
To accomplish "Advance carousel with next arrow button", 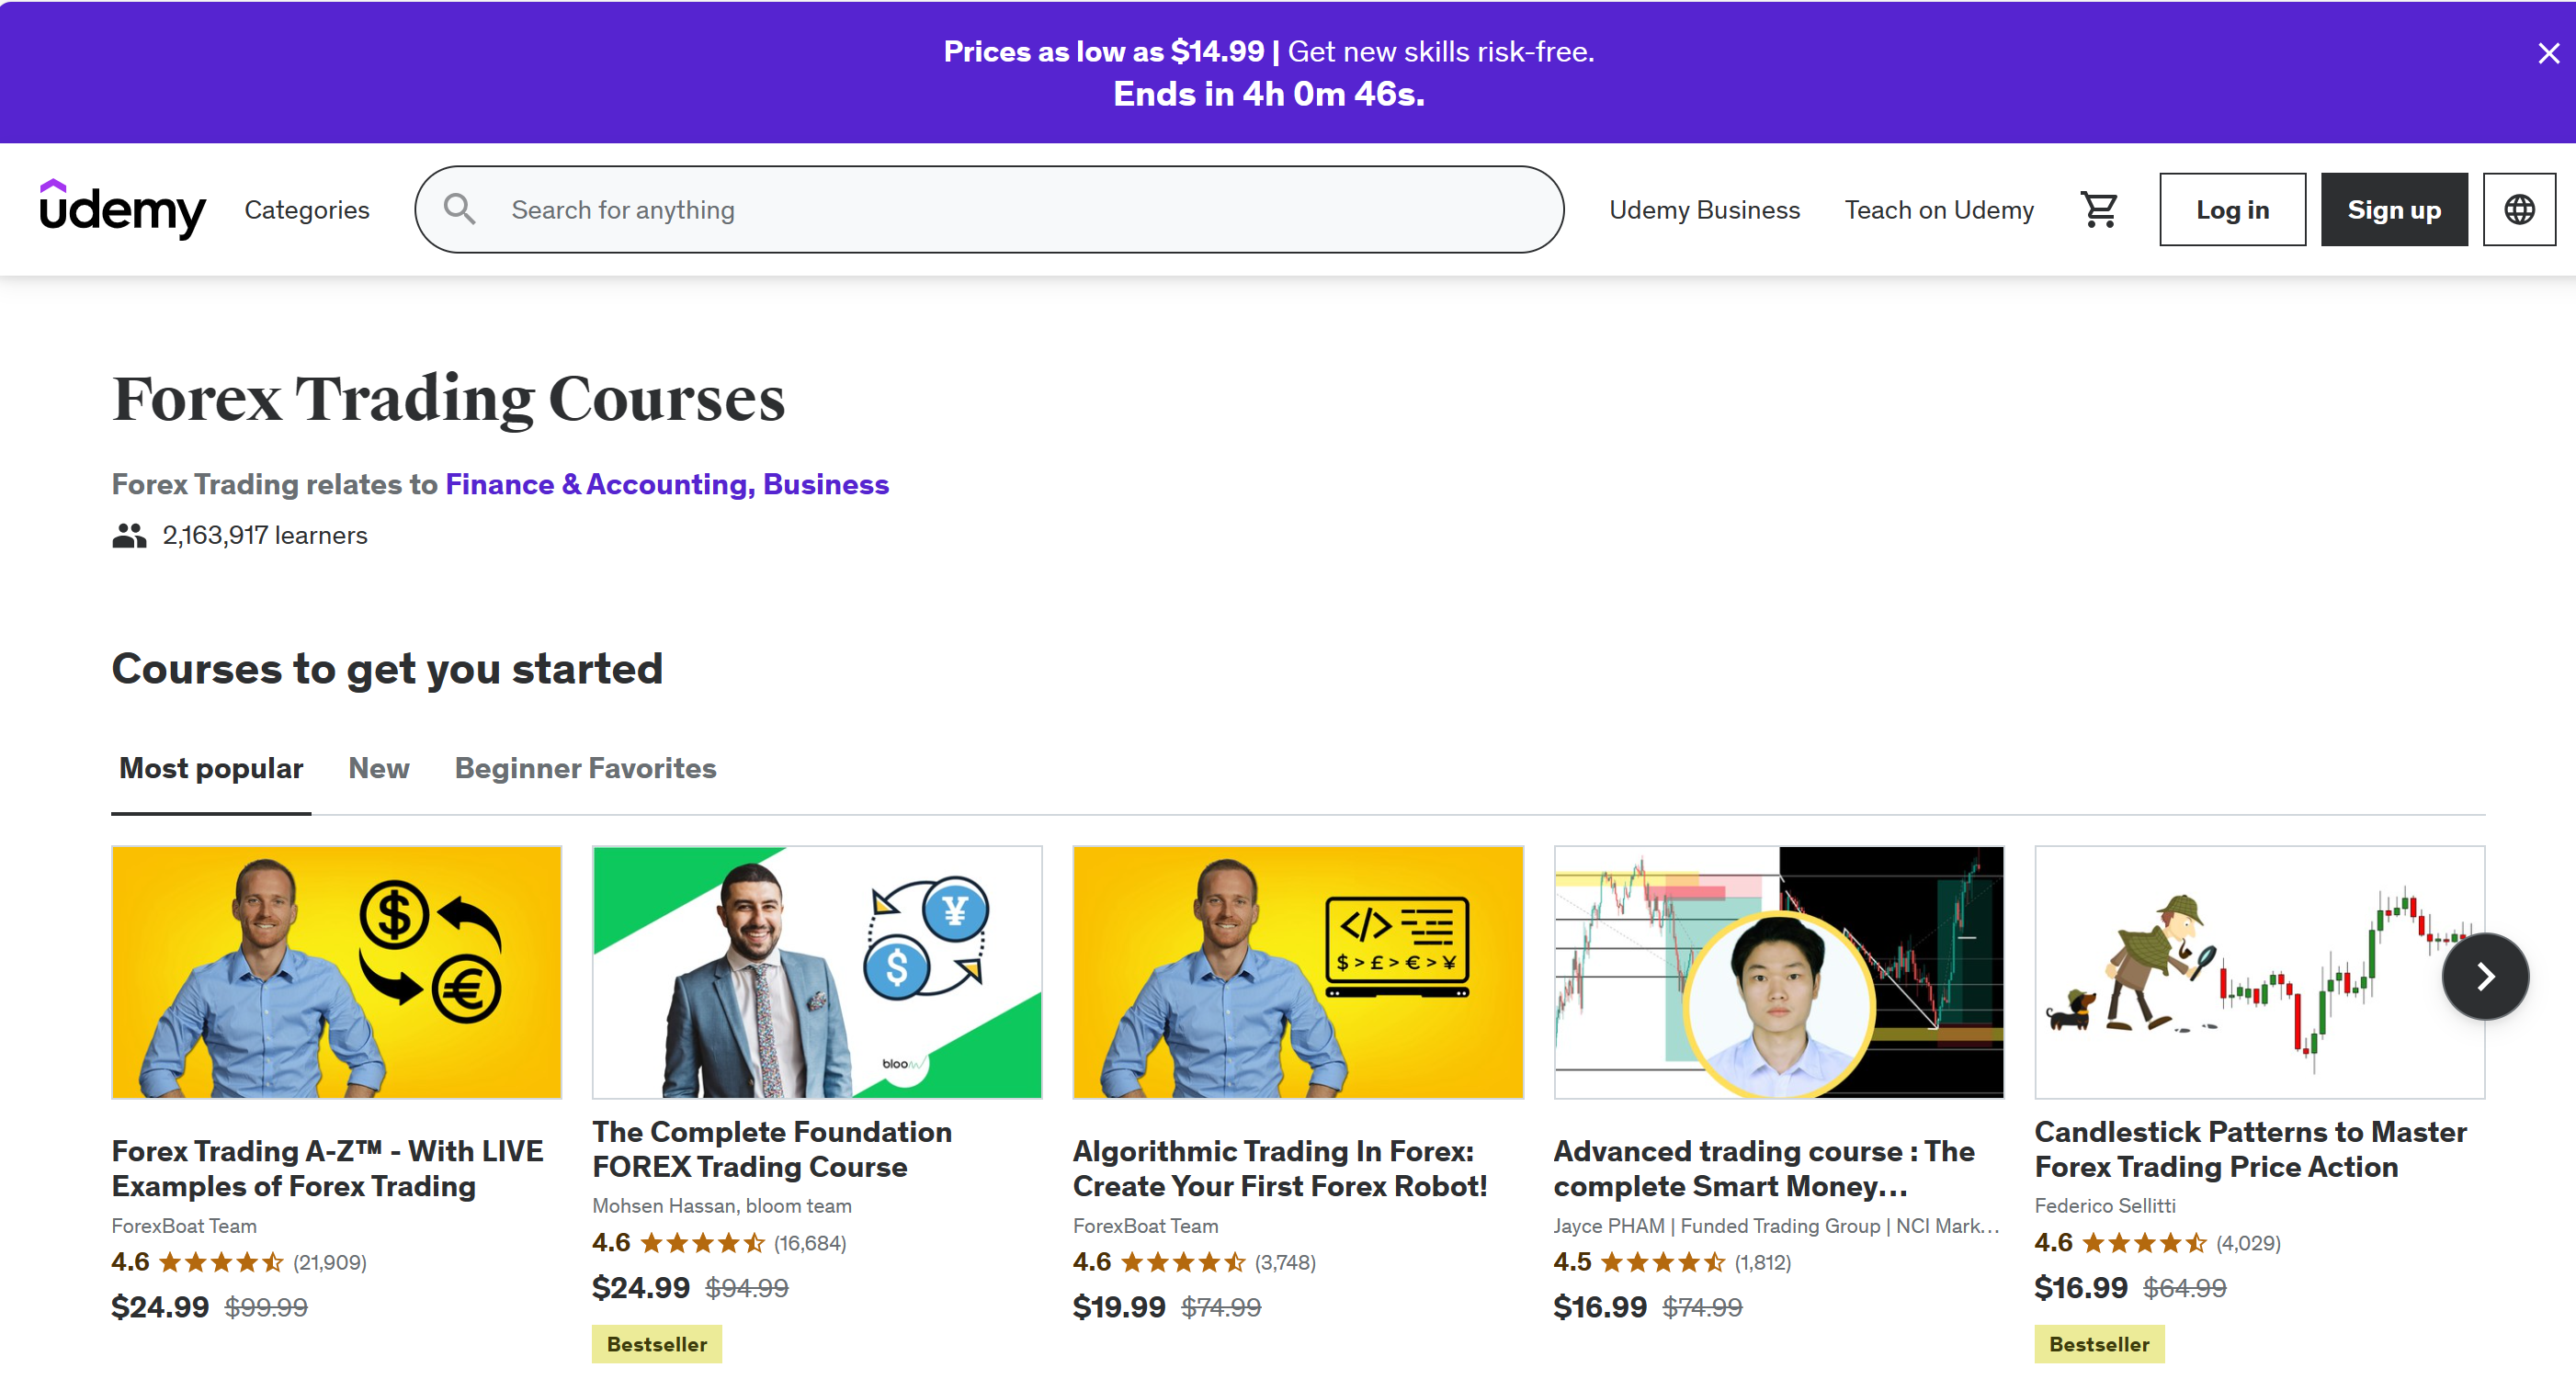I will [x=2484, y=975].
